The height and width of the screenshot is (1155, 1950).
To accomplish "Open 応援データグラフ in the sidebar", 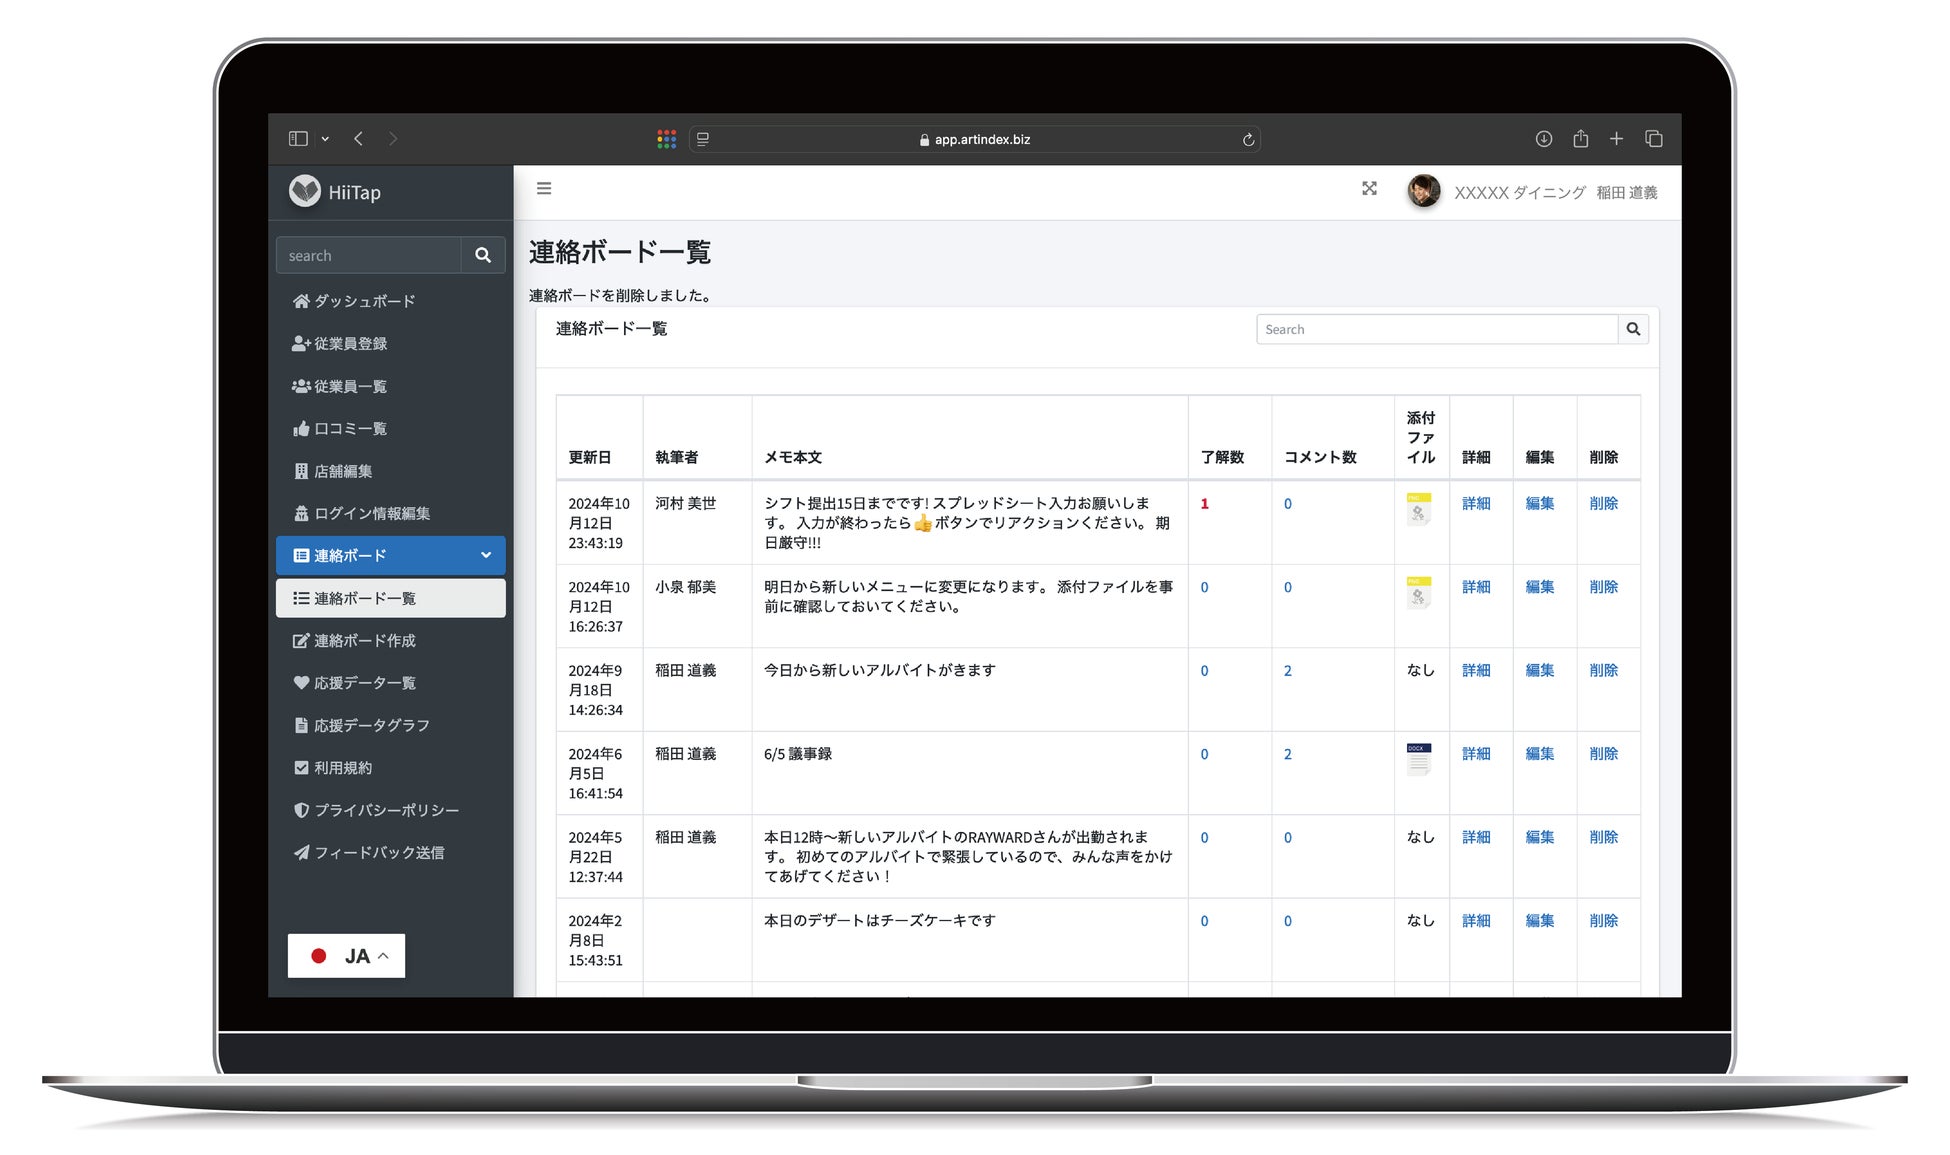I will point(371,725).
